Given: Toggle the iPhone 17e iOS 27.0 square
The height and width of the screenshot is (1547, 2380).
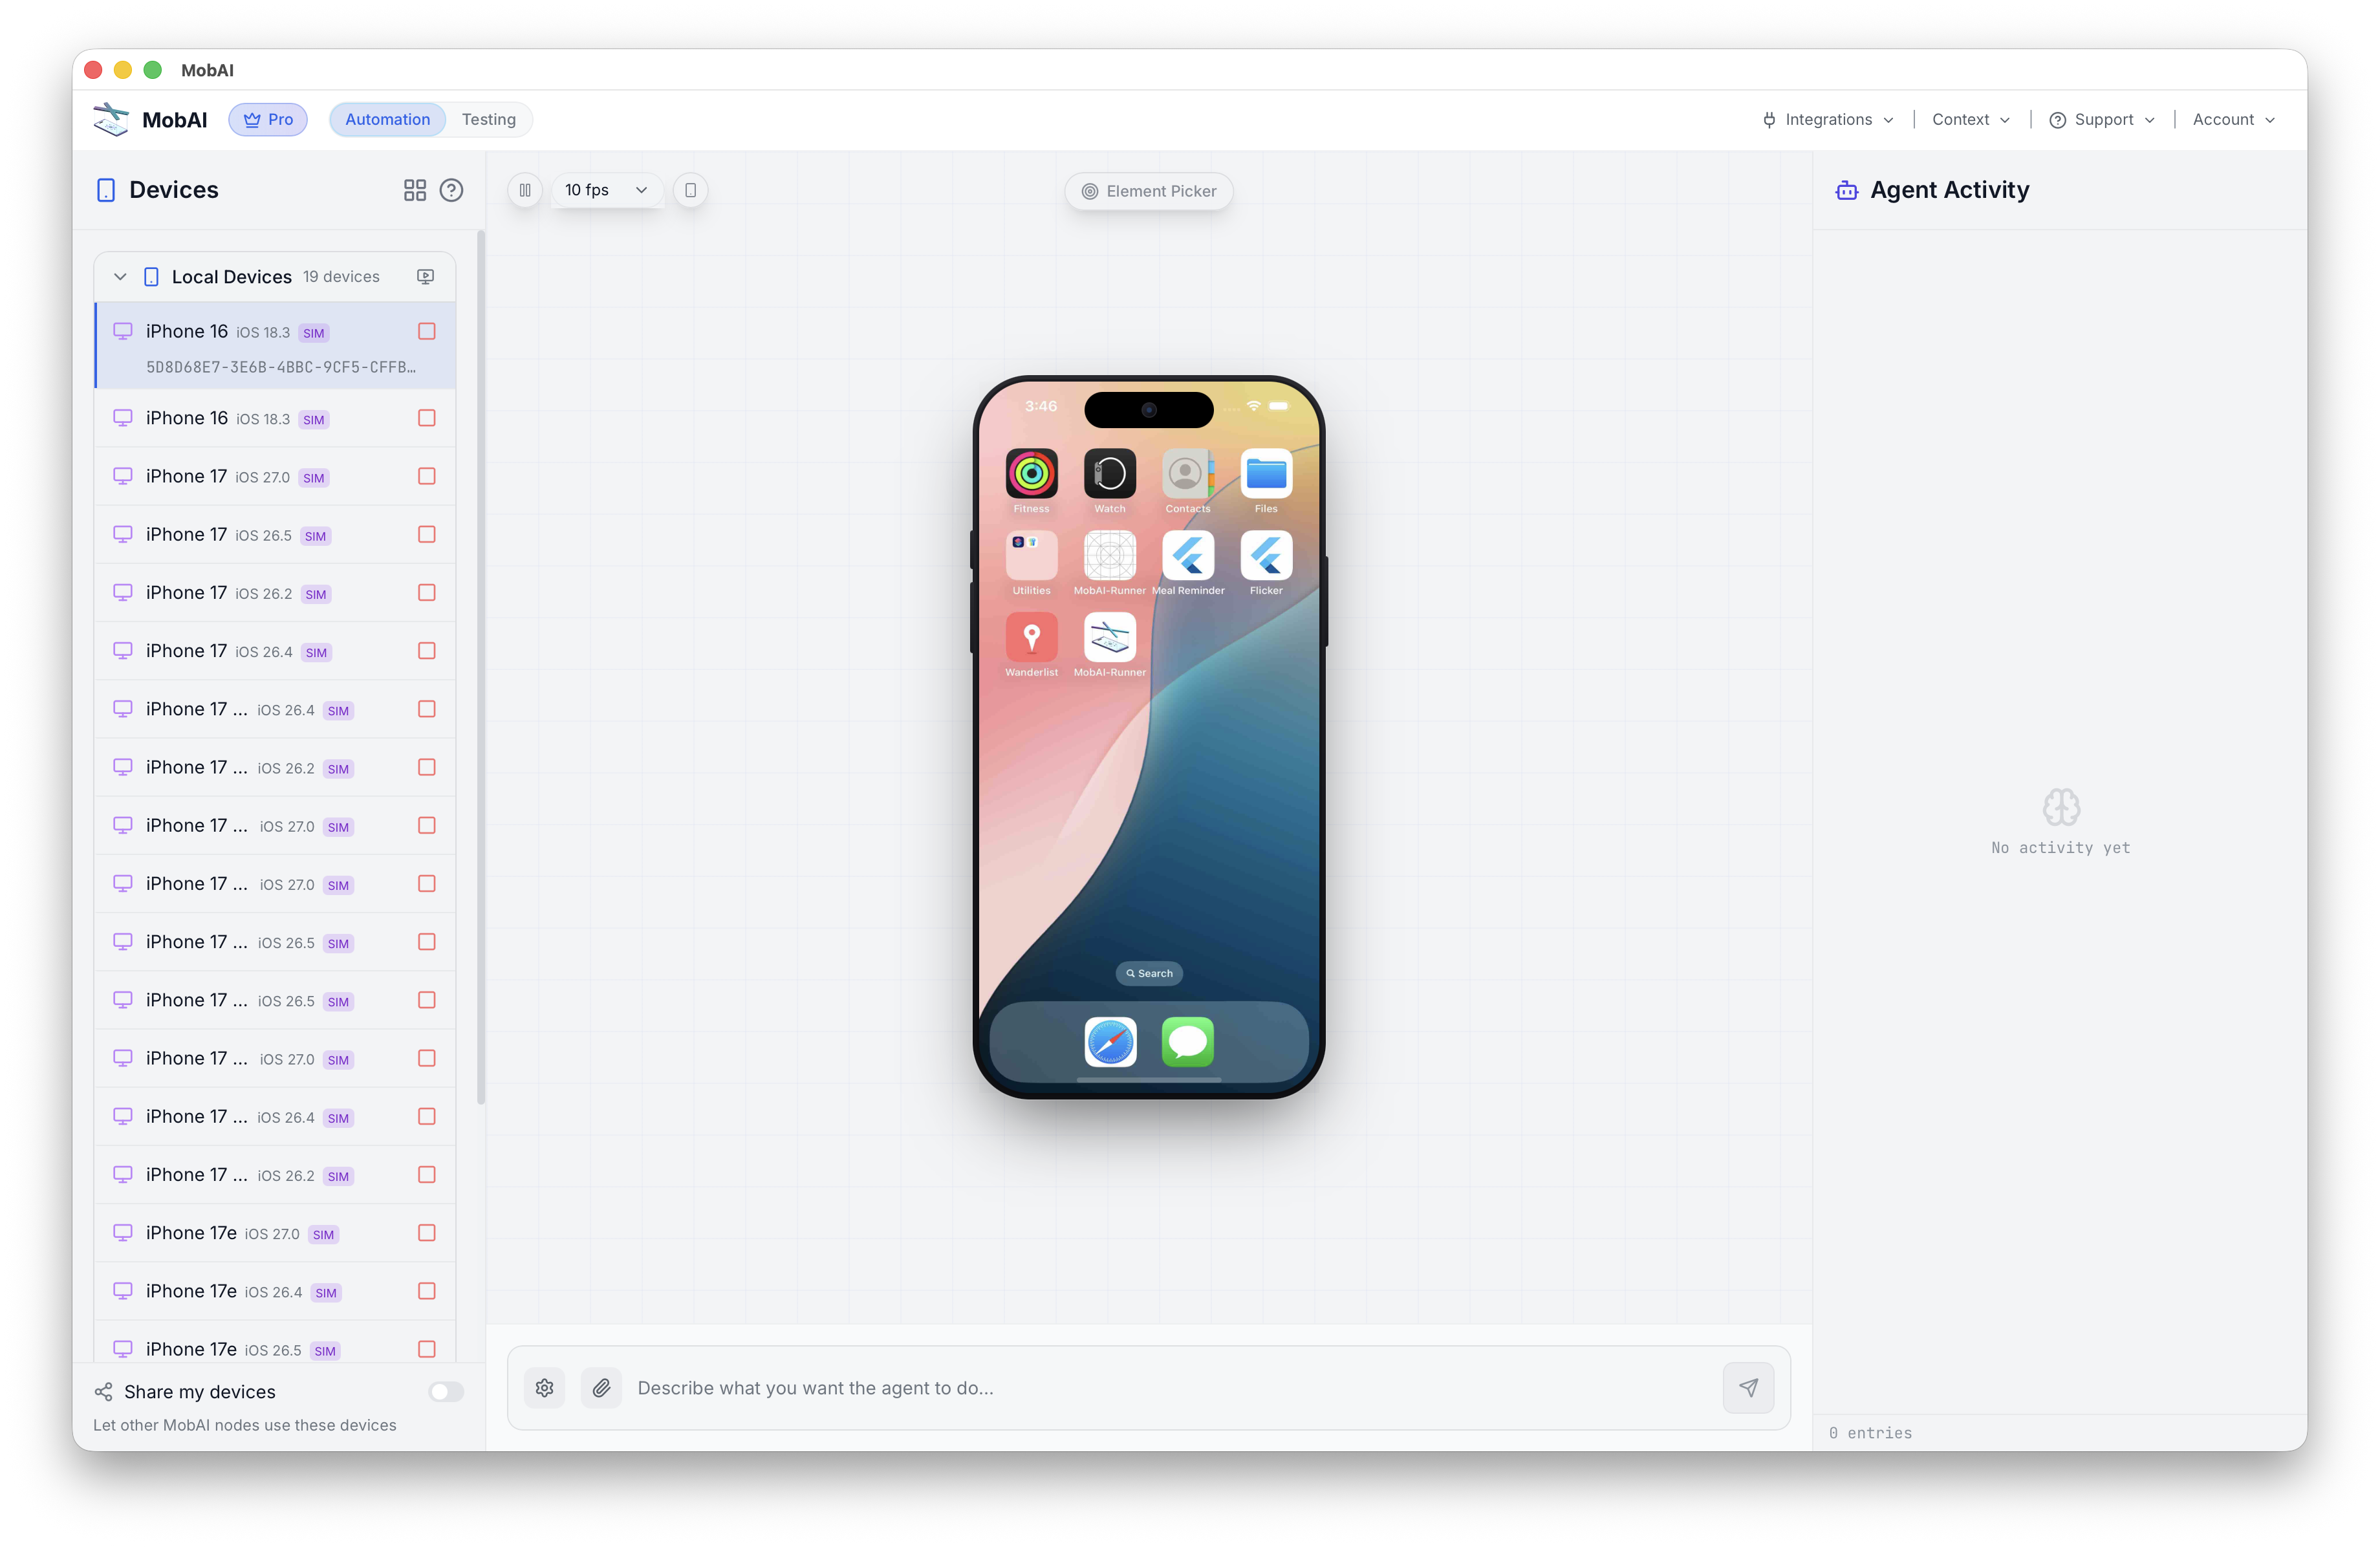Looking at the screenshot, I should (427, 1233).
